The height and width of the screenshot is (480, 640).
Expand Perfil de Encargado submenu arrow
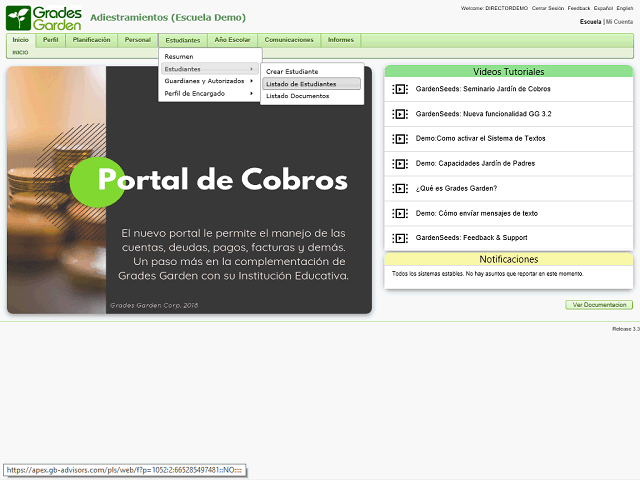point(251,93)
